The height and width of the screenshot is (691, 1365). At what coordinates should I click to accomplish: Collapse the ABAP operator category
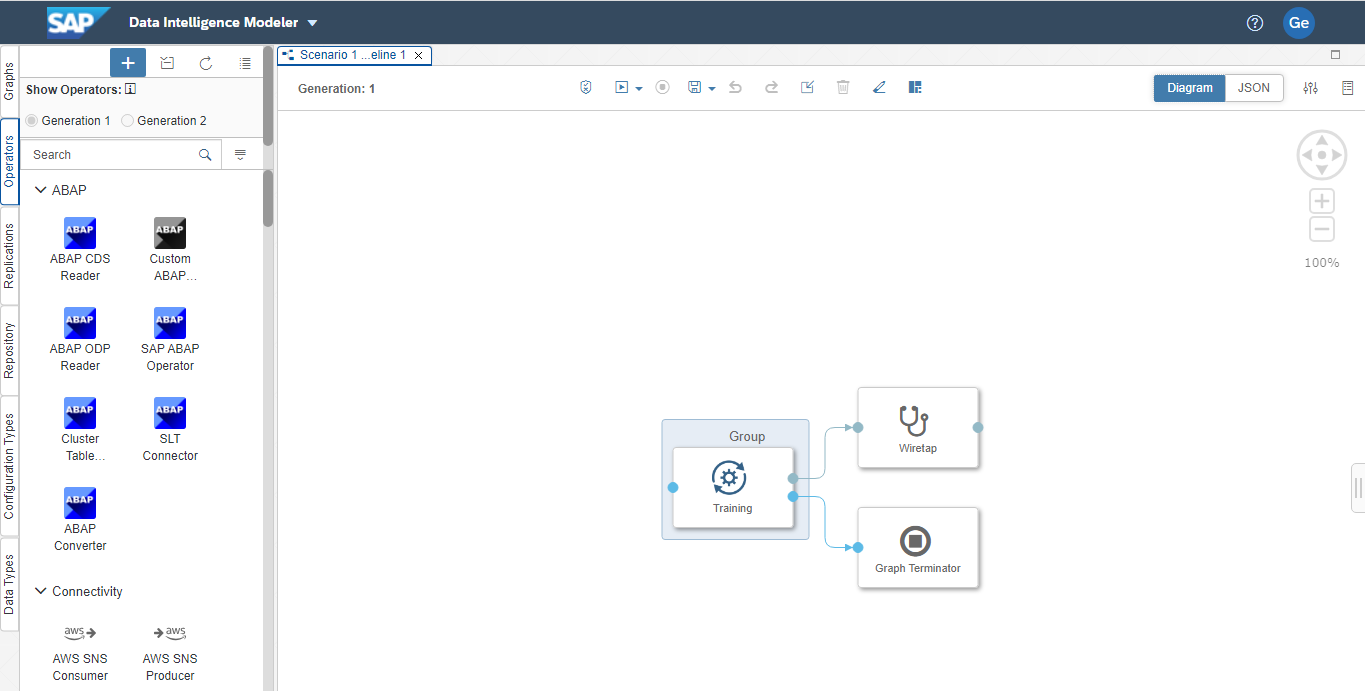coord(41,190)
